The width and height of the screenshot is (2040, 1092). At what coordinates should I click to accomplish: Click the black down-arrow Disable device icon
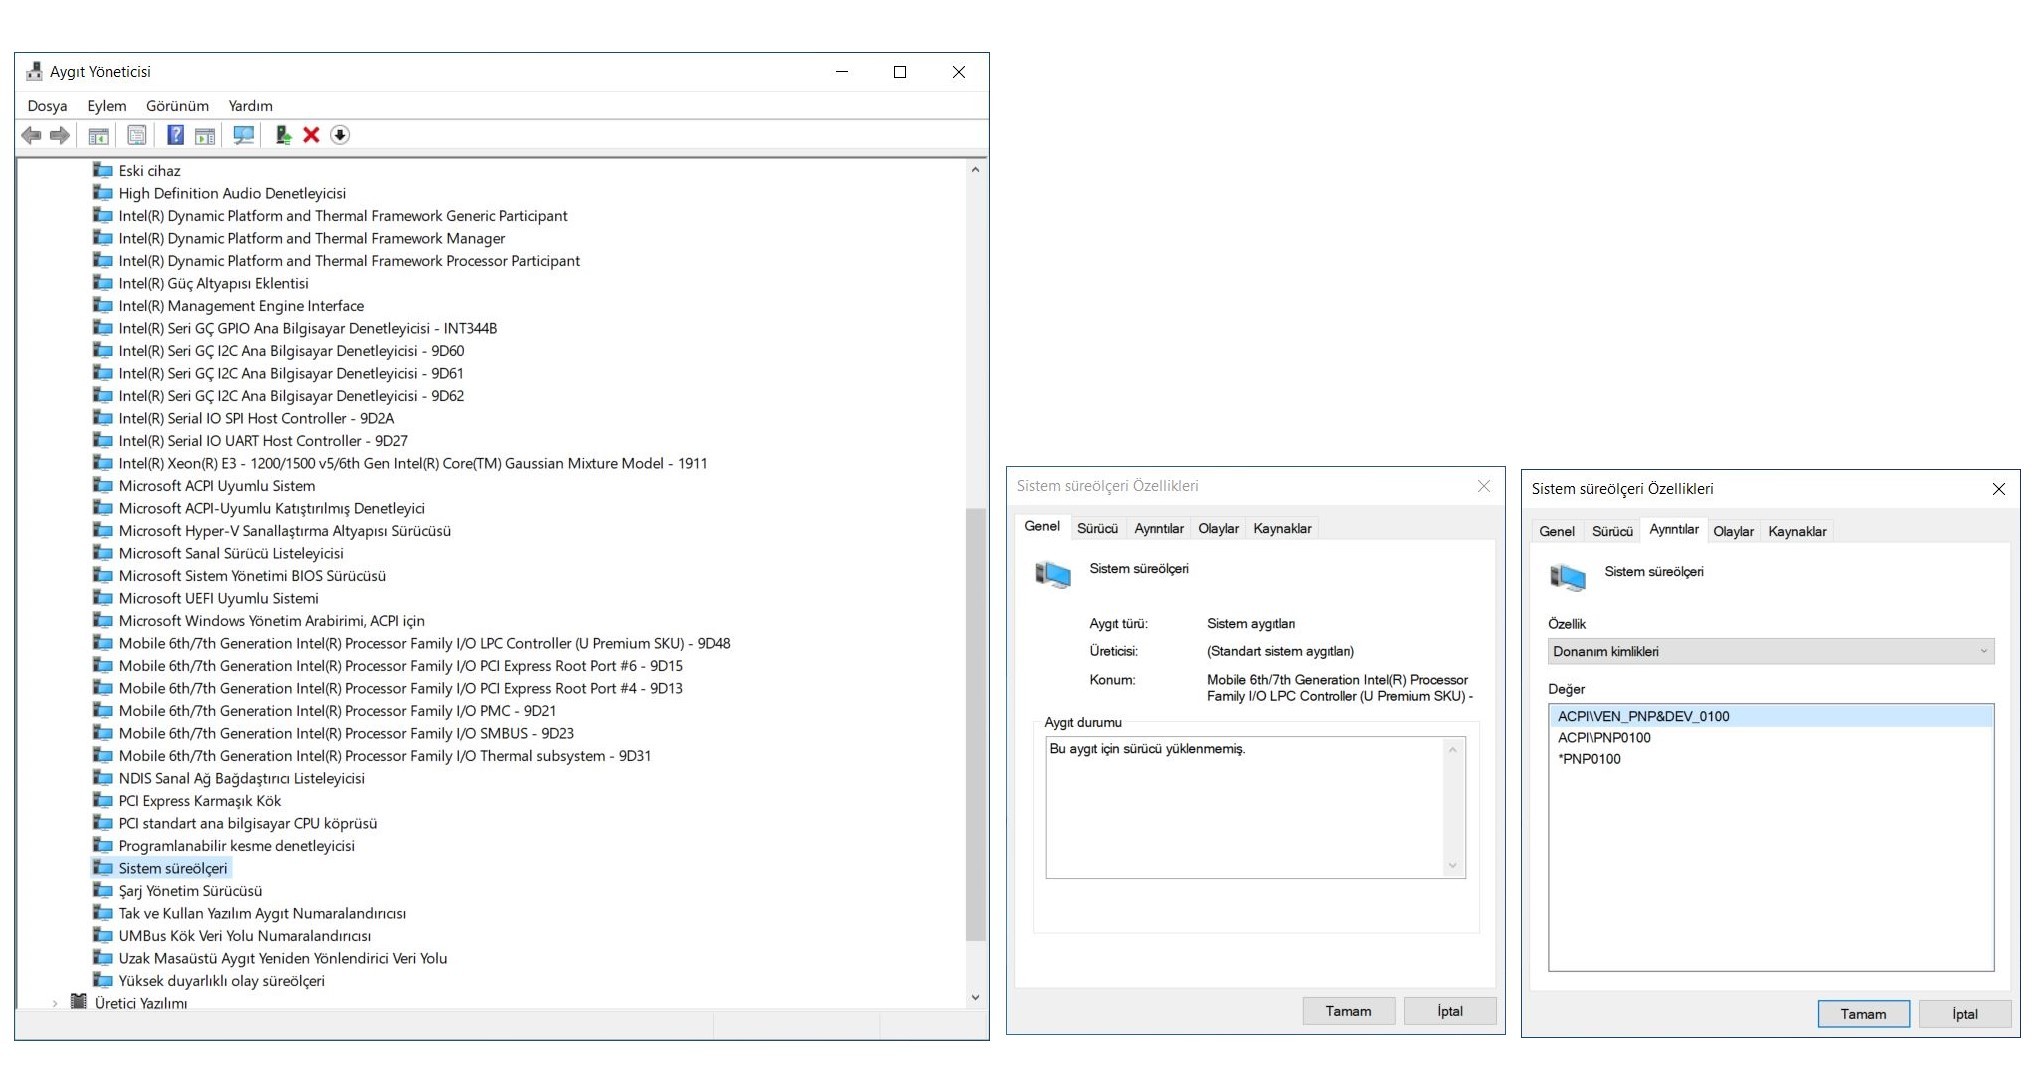340,135
